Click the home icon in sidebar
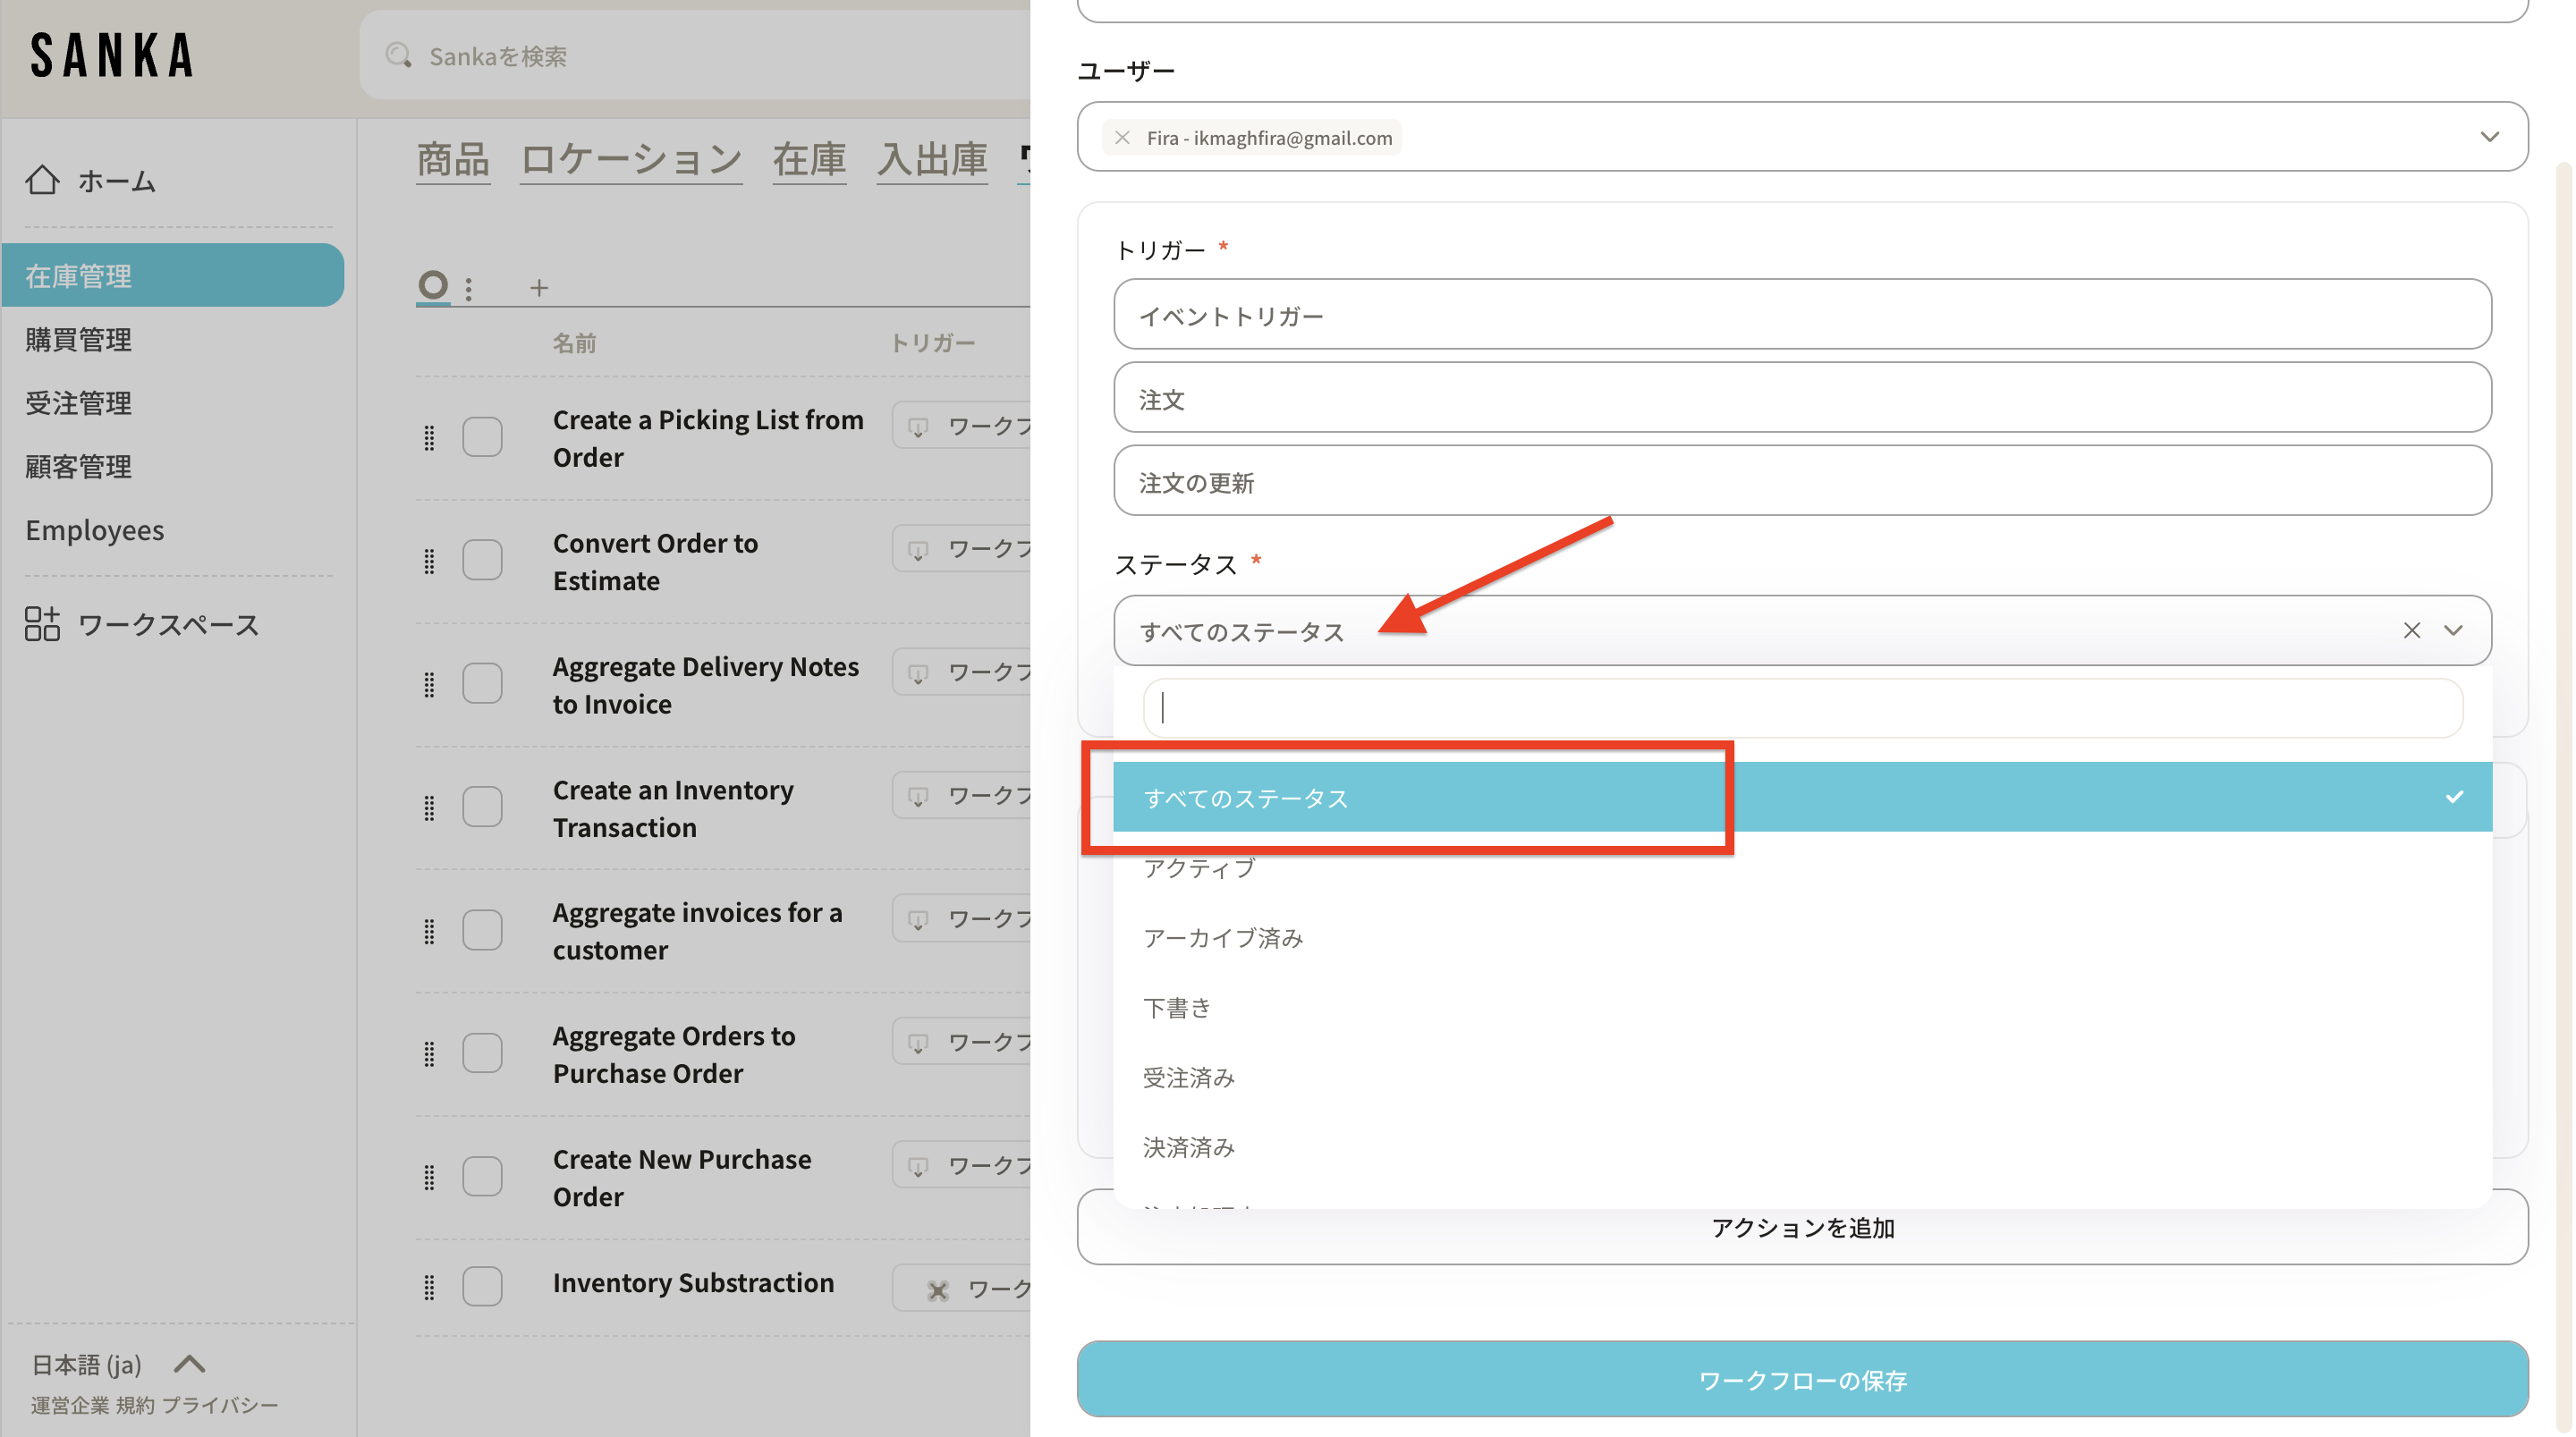The width and height of the screenshot is (2576, 1437). (42, 180)
